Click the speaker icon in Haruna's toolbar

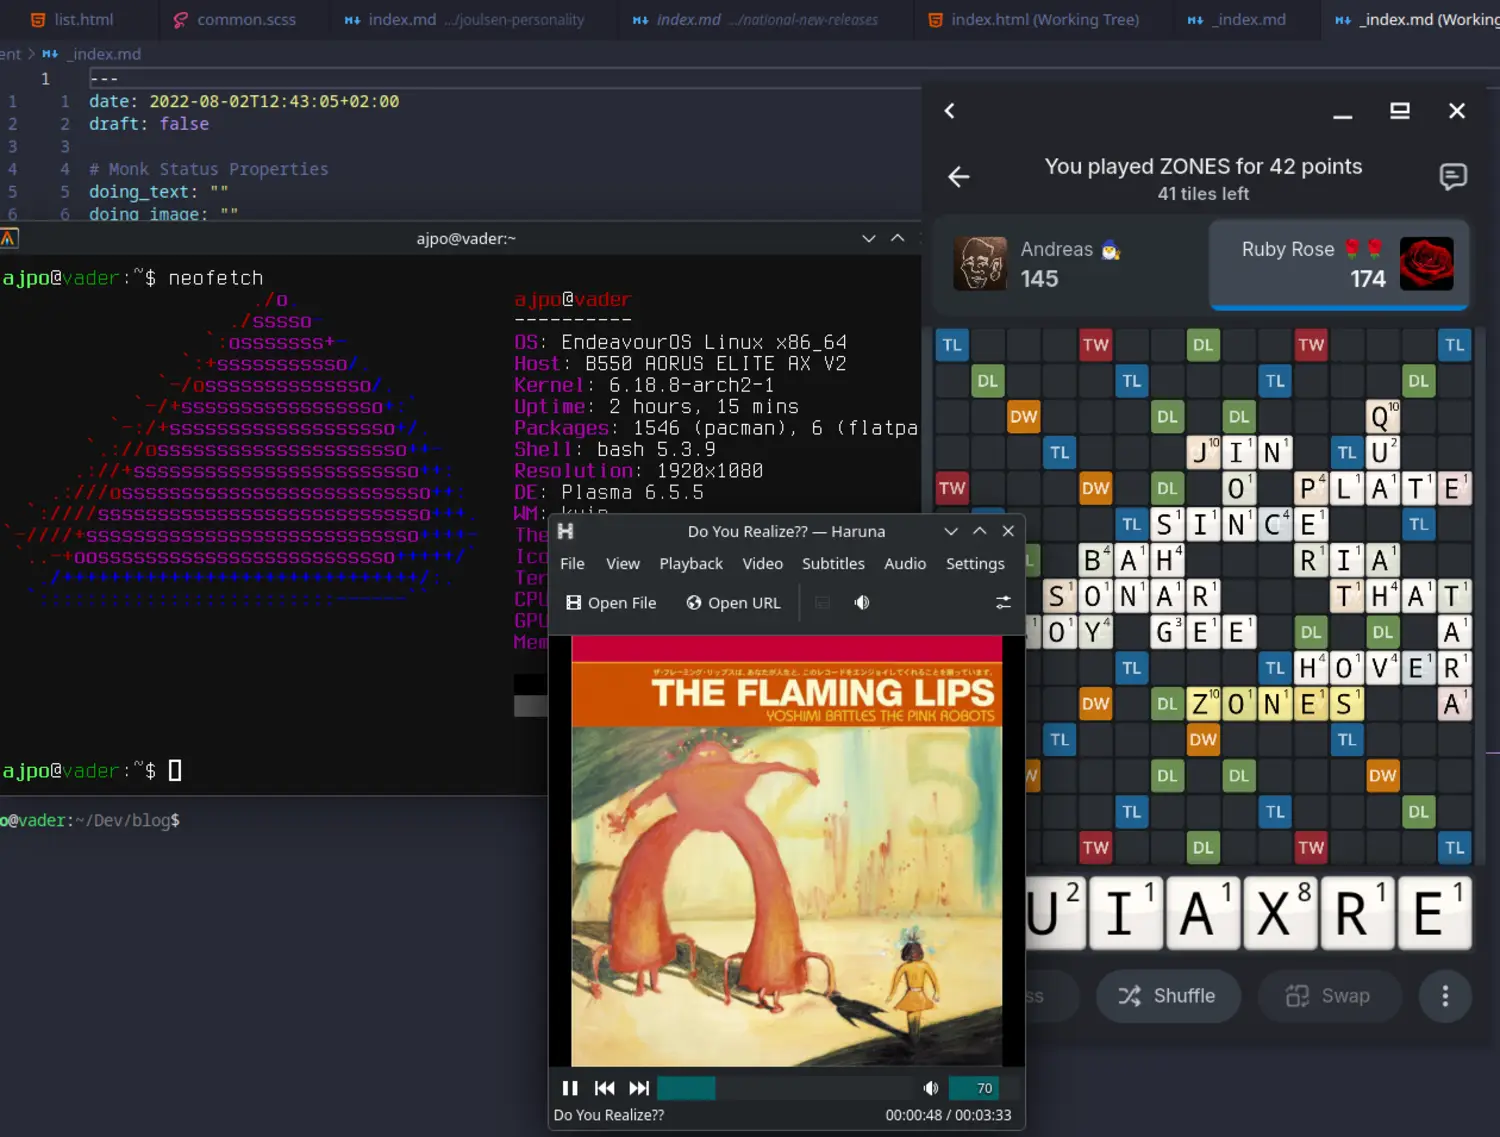[861, 602]
